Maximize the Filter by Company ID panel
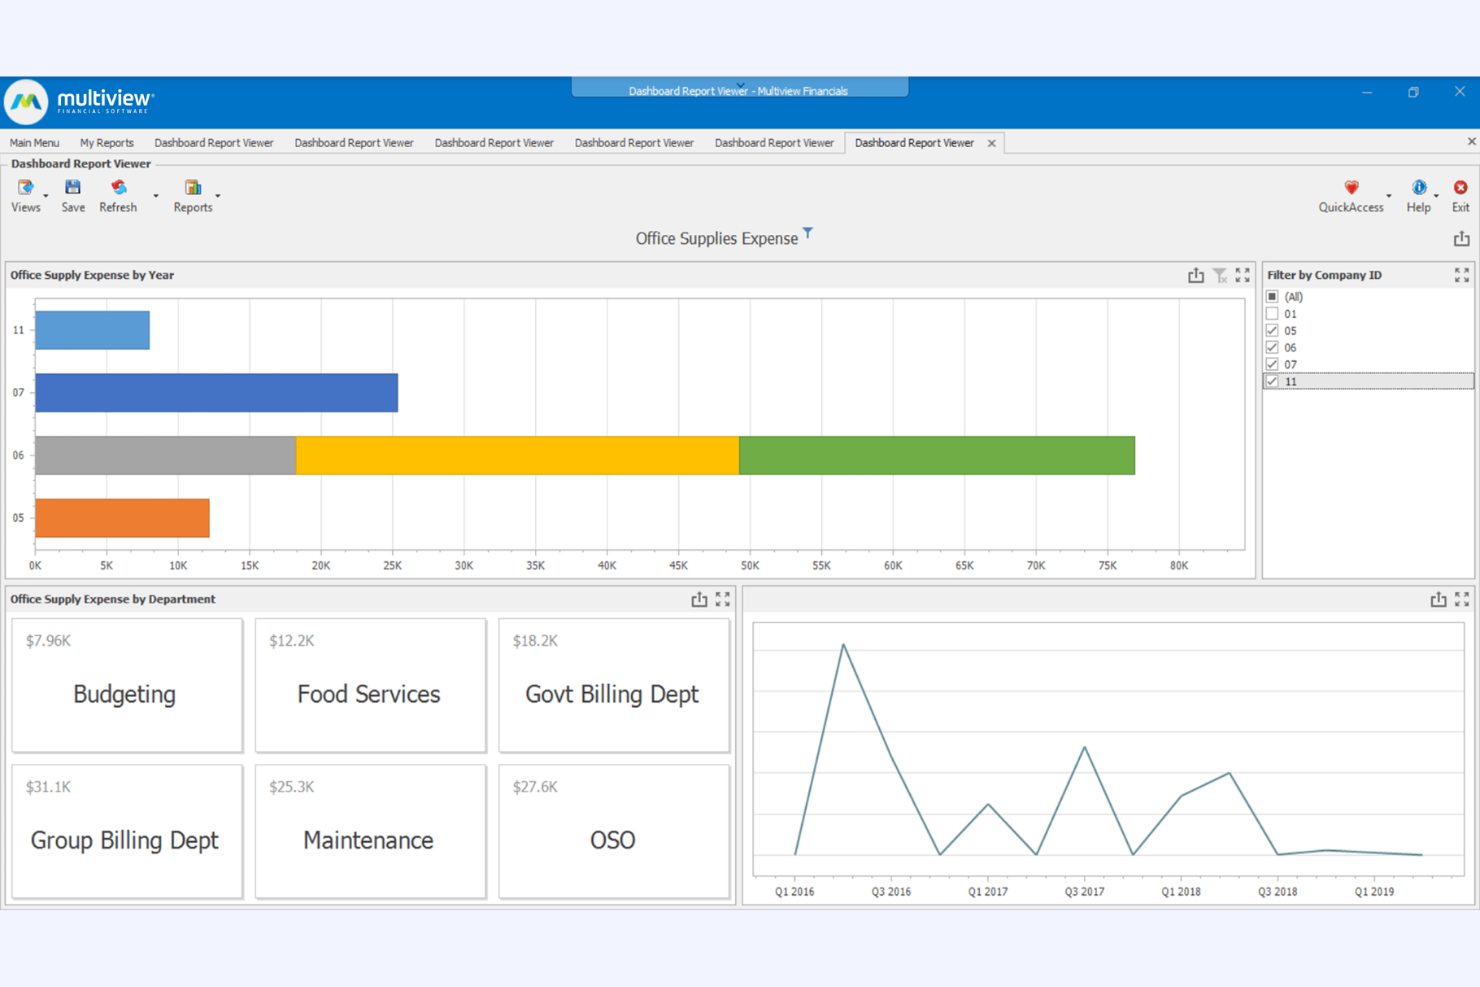This screenshot has width=1480, height=987. [1461, 274]
